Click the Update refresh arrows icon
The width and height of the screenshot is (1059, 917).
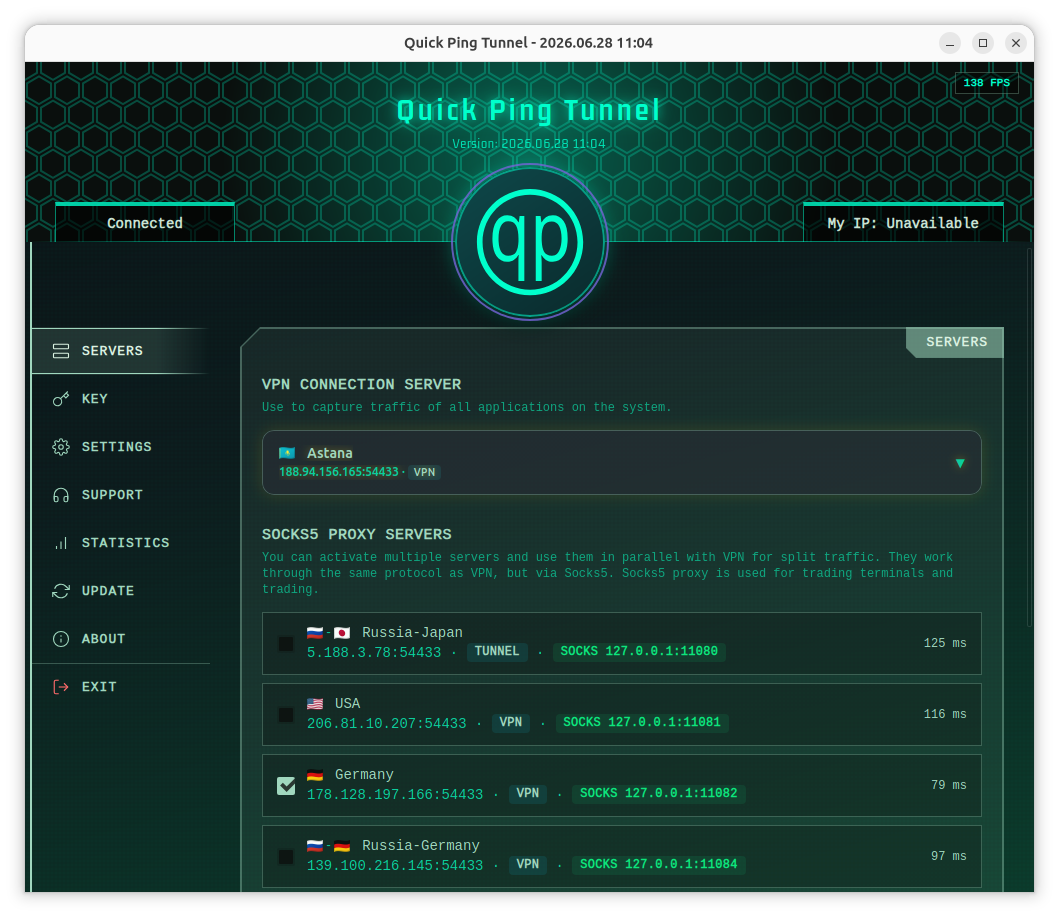61,591
